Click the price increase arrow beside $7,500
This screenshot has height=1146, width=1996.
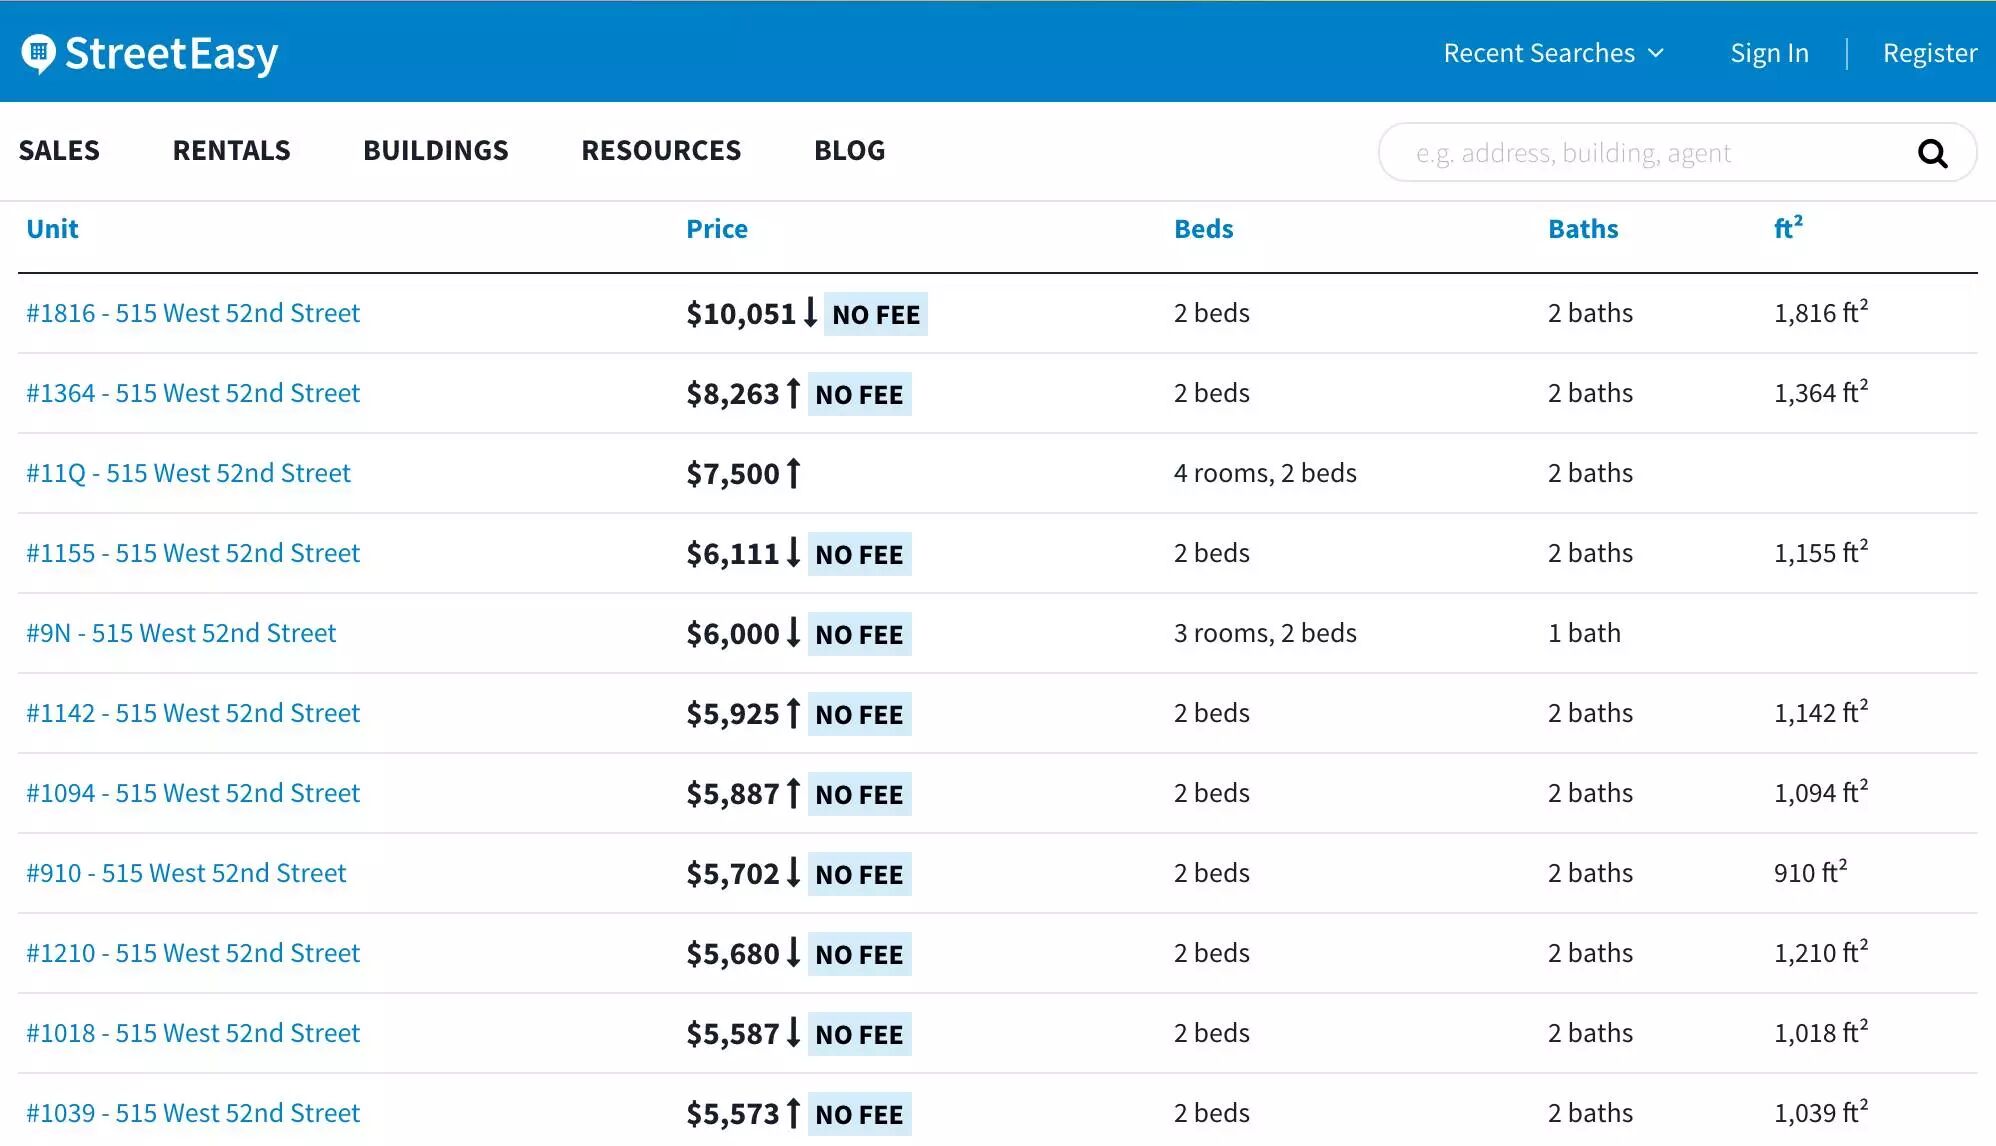click(x=793, y=473)
